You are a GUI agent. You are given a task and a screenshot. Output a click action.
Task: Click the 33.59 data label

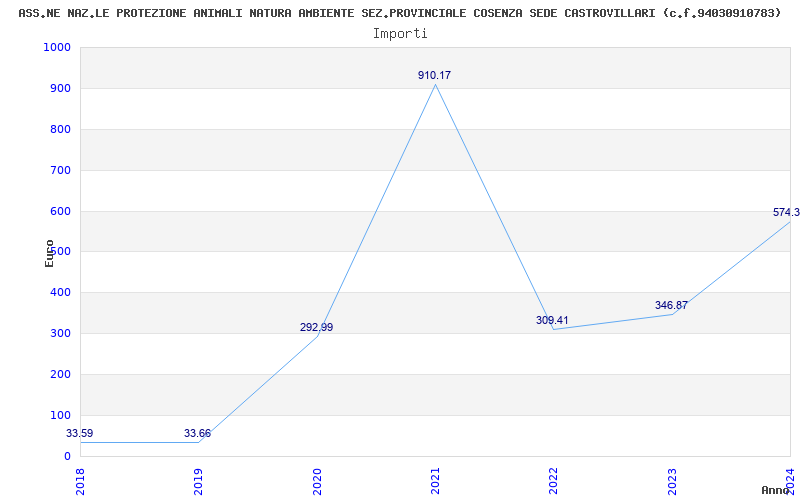point(80,434)
